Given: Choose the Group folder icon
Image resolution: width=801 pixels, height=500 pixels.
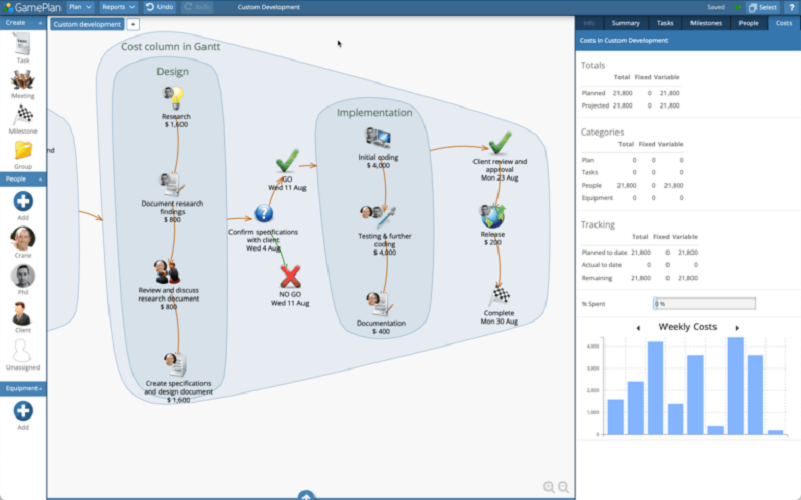Looking at the screenshot, I should coord(23,150).
